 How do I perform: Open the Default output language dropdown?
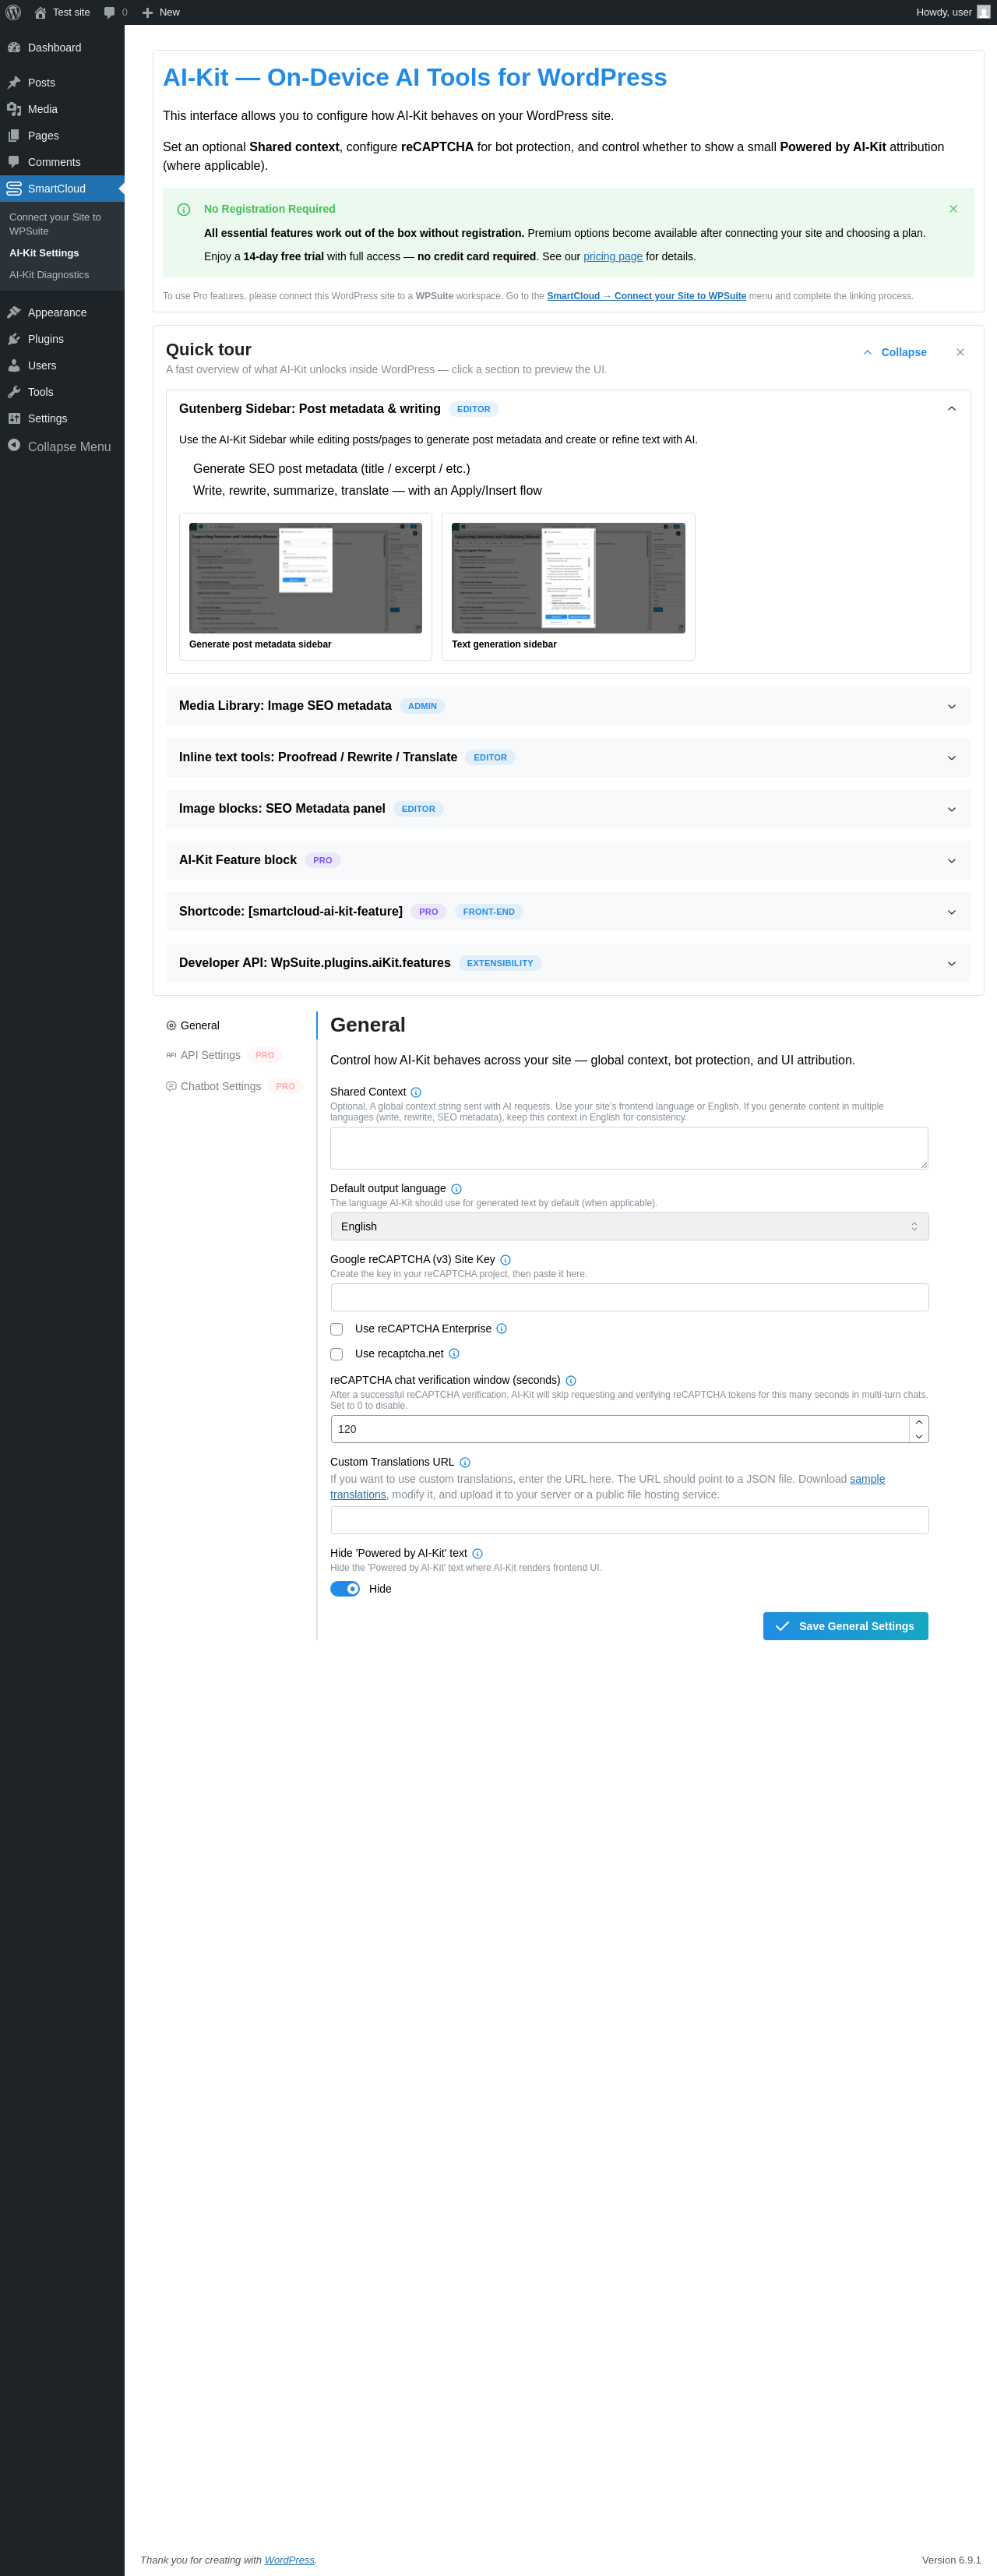pyautogui.click(x=629, y=1226)
